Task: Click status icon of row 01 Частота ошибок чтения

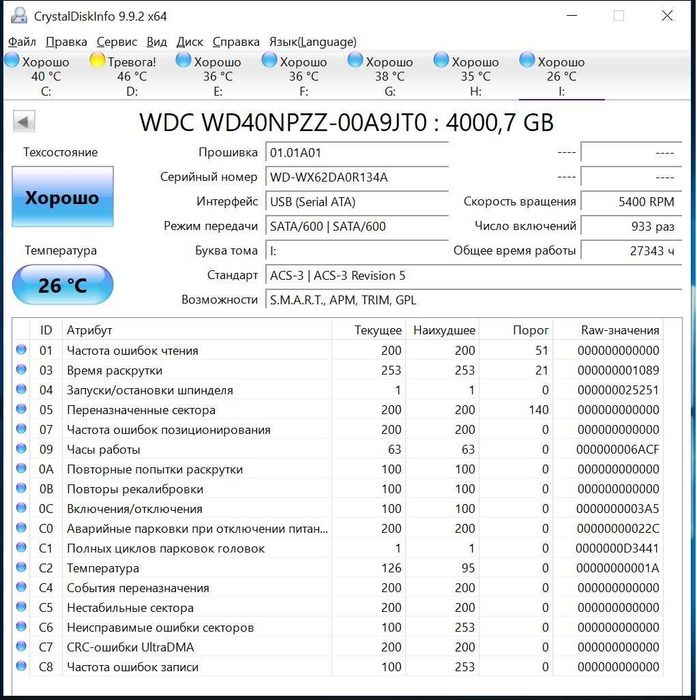Action: (x=21, y=350)
